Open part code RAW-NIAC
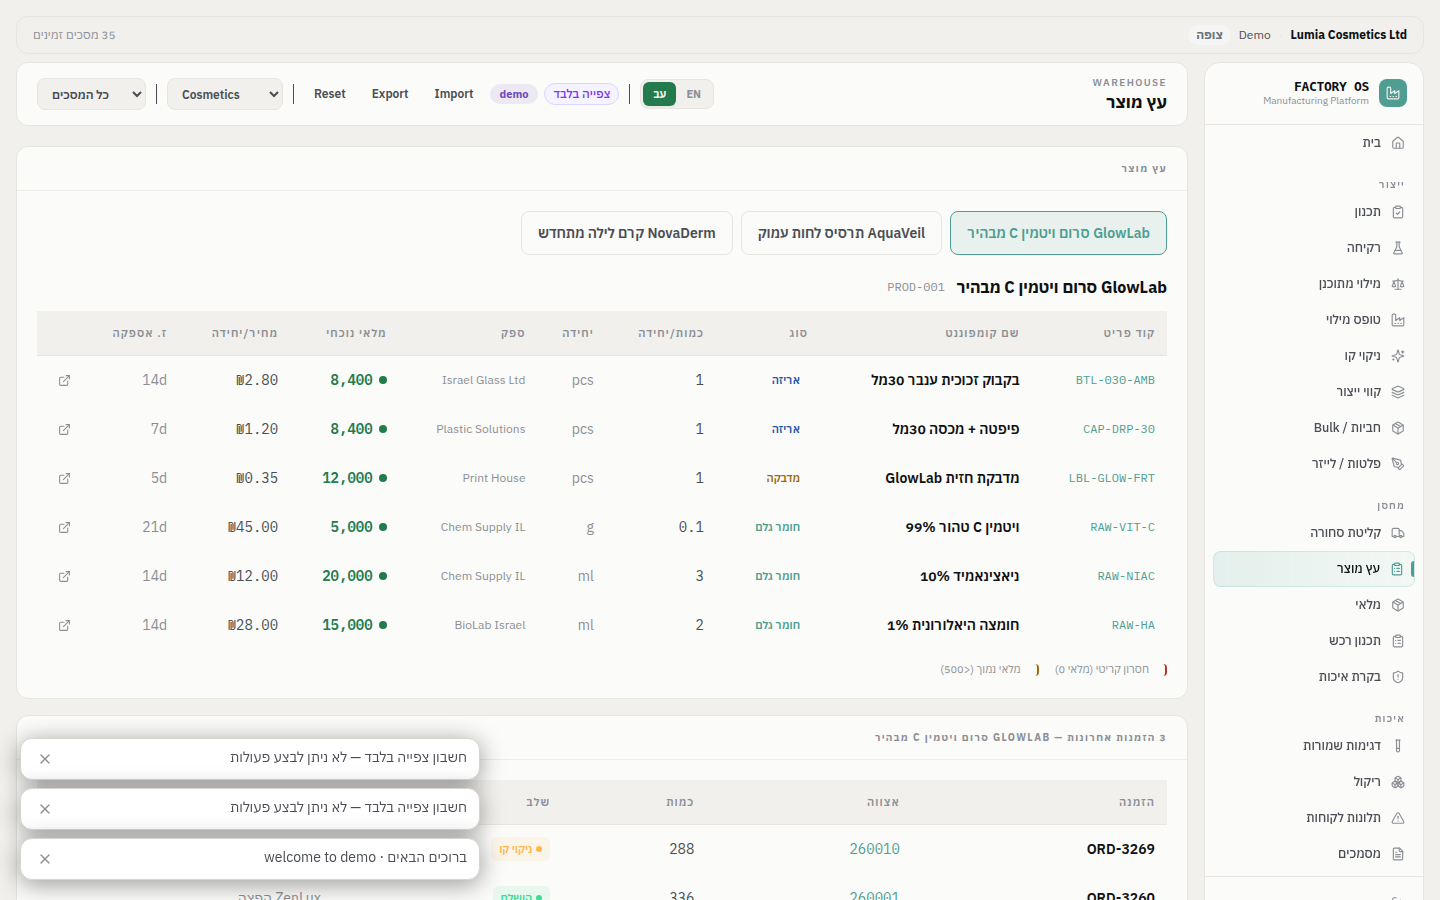Viewport: 1440px width, 900px height. pyautogui.click(x=1126, y=576)
